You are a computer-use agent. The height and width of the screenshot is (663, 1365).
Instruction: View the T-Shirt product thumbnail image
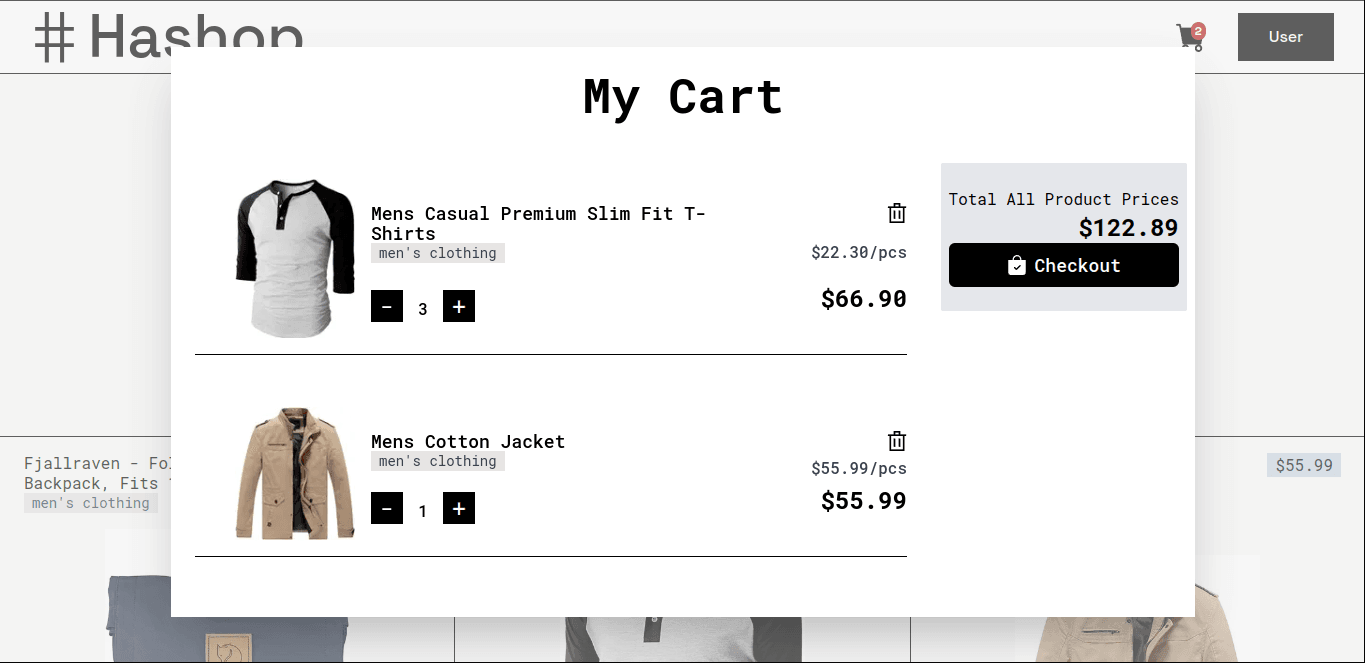[x=295, y=257]
